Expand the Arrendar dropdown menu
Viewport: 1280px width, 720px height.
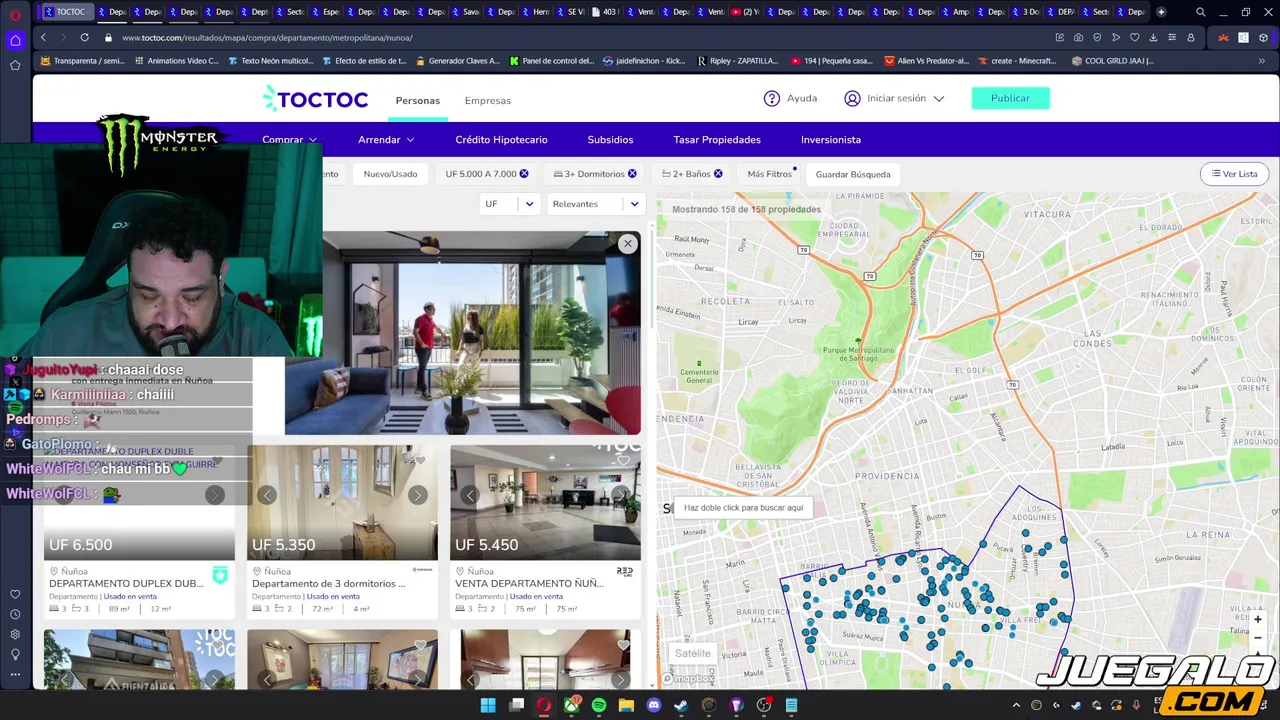click(386, 140)
